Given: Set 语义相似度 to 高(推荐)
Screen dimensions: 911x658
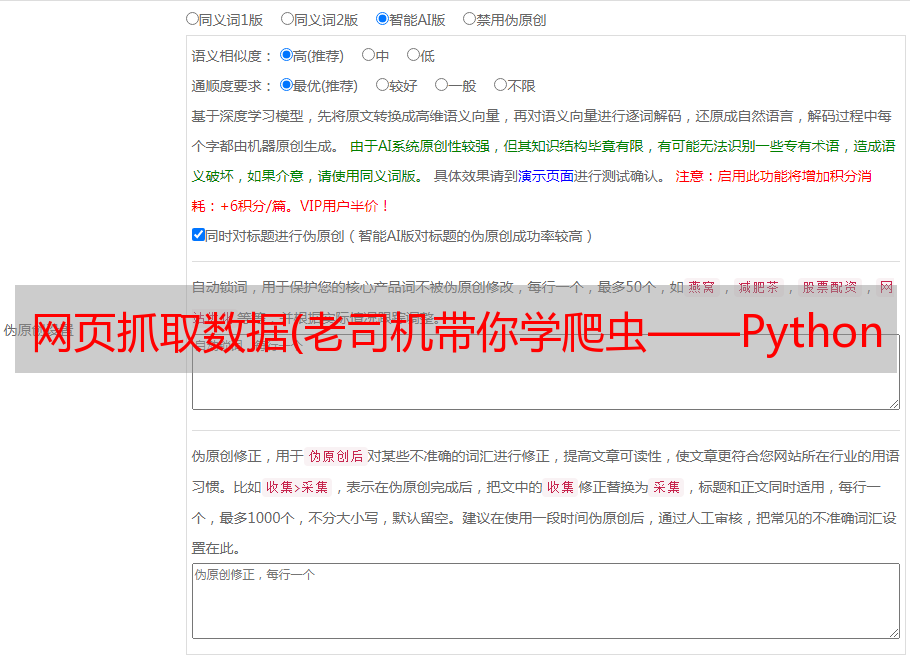Looking at the screenshot, I should click(286, 55).
